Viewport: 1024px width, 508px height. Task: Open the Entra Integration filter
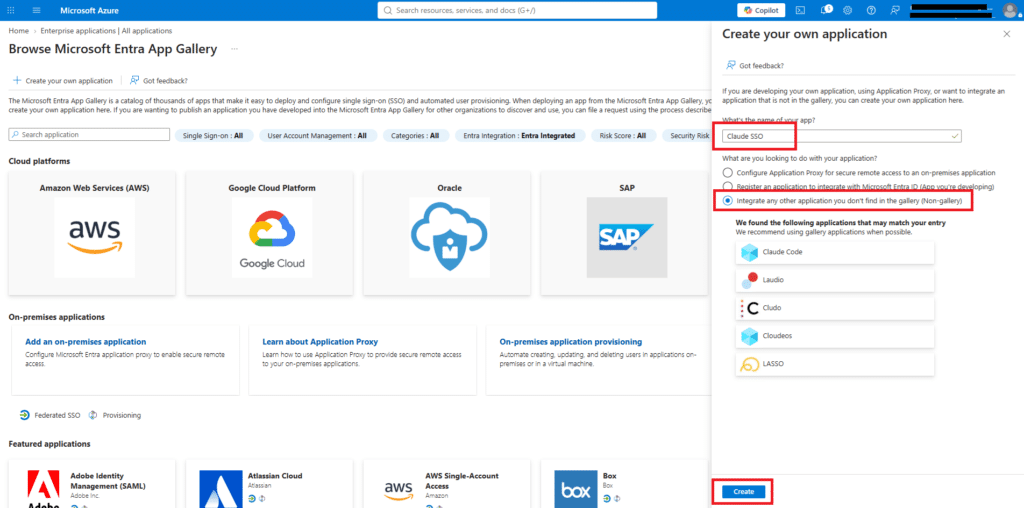[x=519, y=136]
